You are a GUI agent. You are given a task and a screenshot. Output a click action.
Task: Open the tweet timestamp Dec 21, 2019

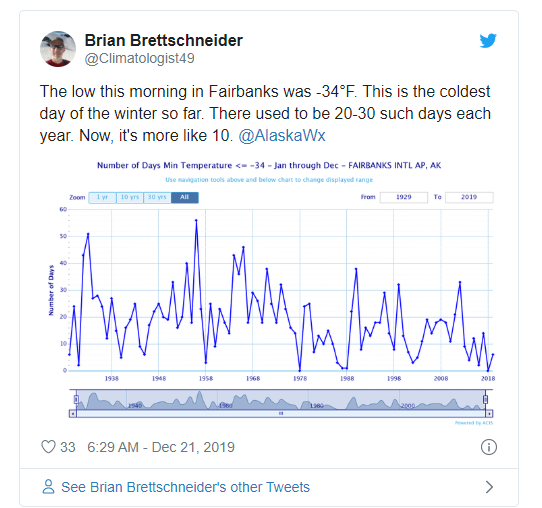pos(161,447)
